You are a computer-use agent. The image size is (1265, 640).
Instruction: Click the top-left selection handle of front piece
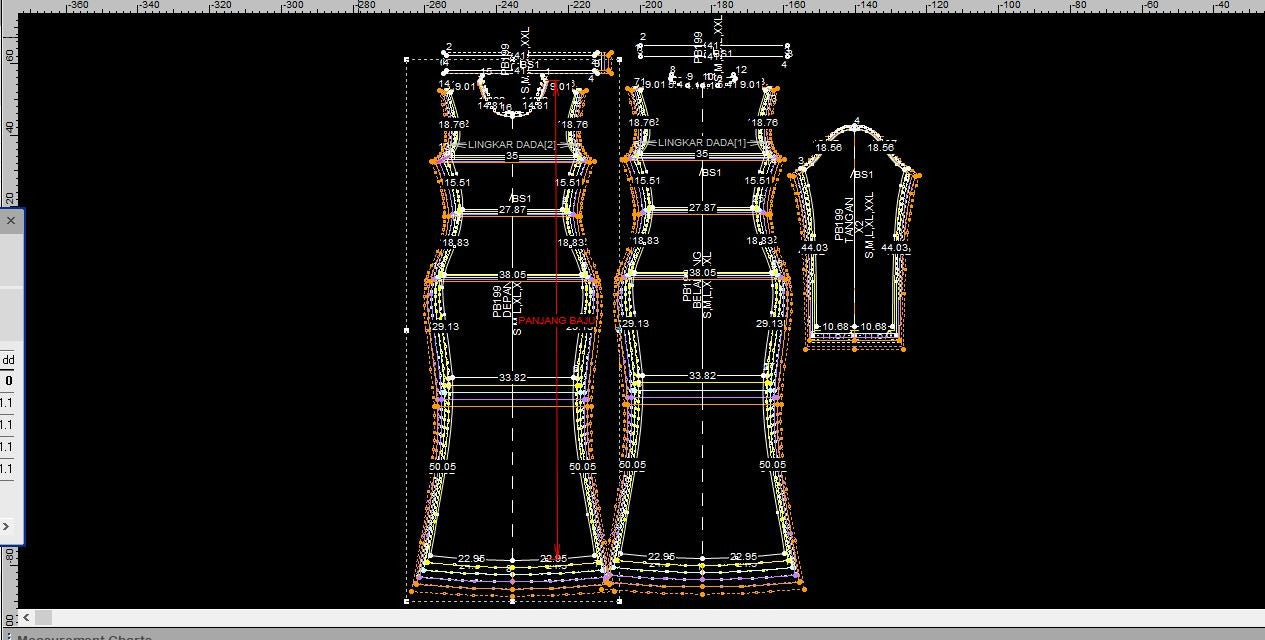point(407,60)
